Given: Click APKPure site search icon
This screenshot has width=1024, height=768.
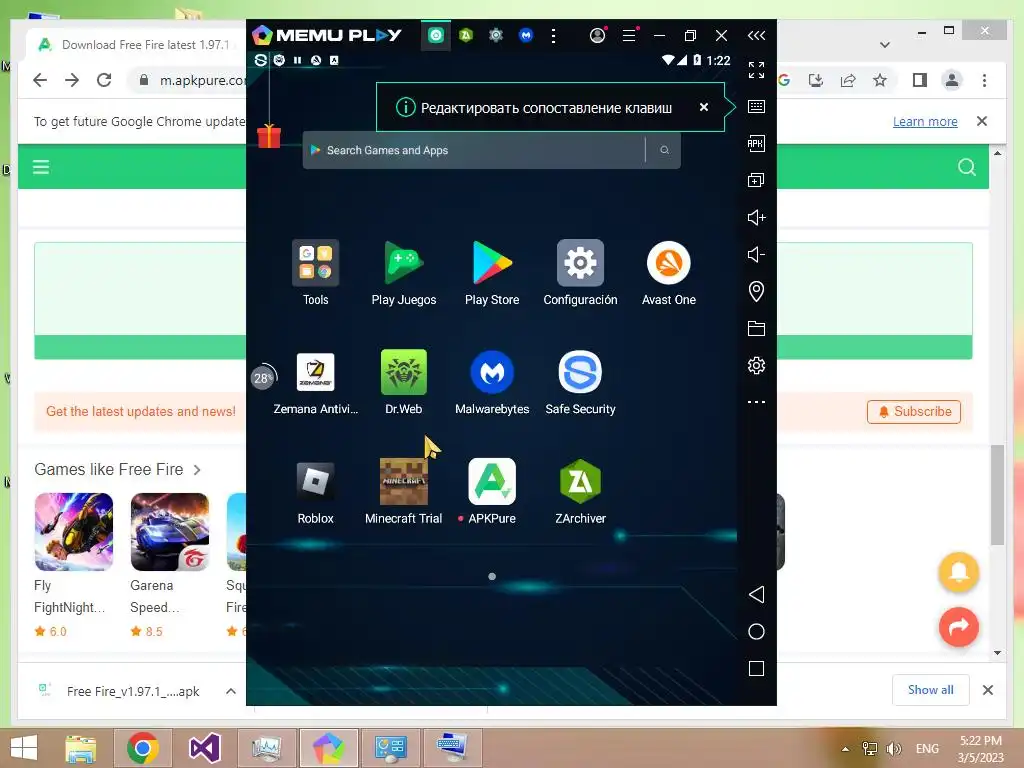Looking at the screenshot, I should [967, 167].
